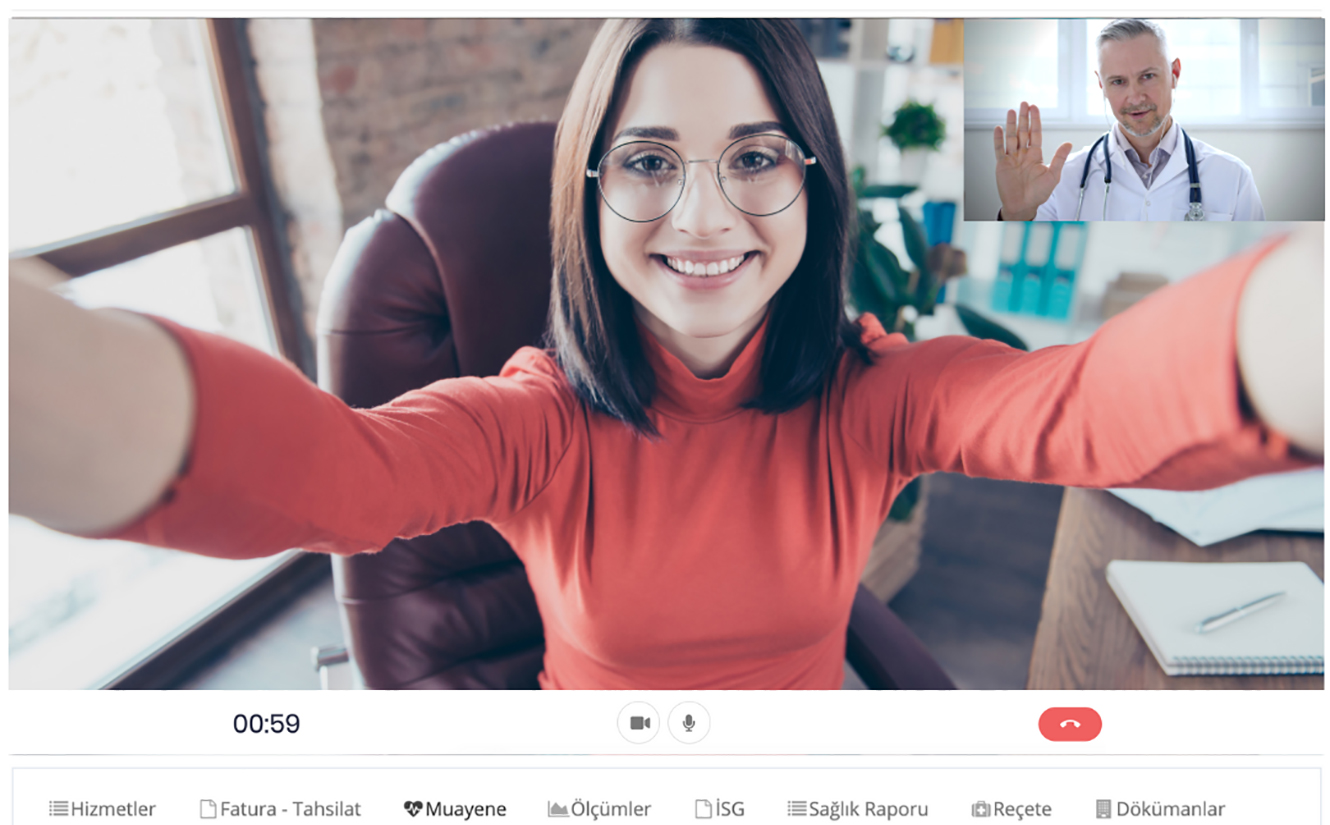Go to the Ölçümler tab

coord(611,809)
